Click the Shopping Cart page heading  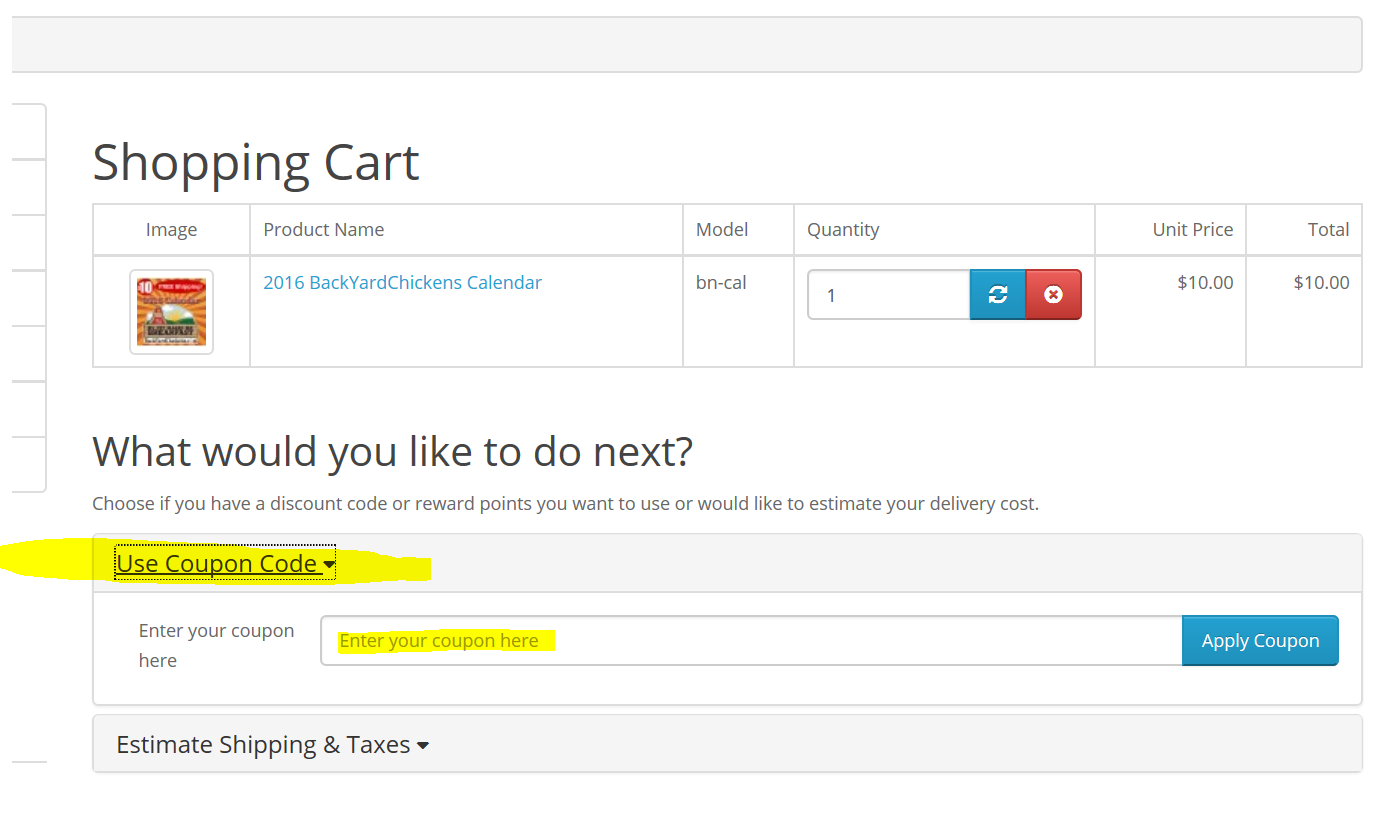click(x=256, y=163)
